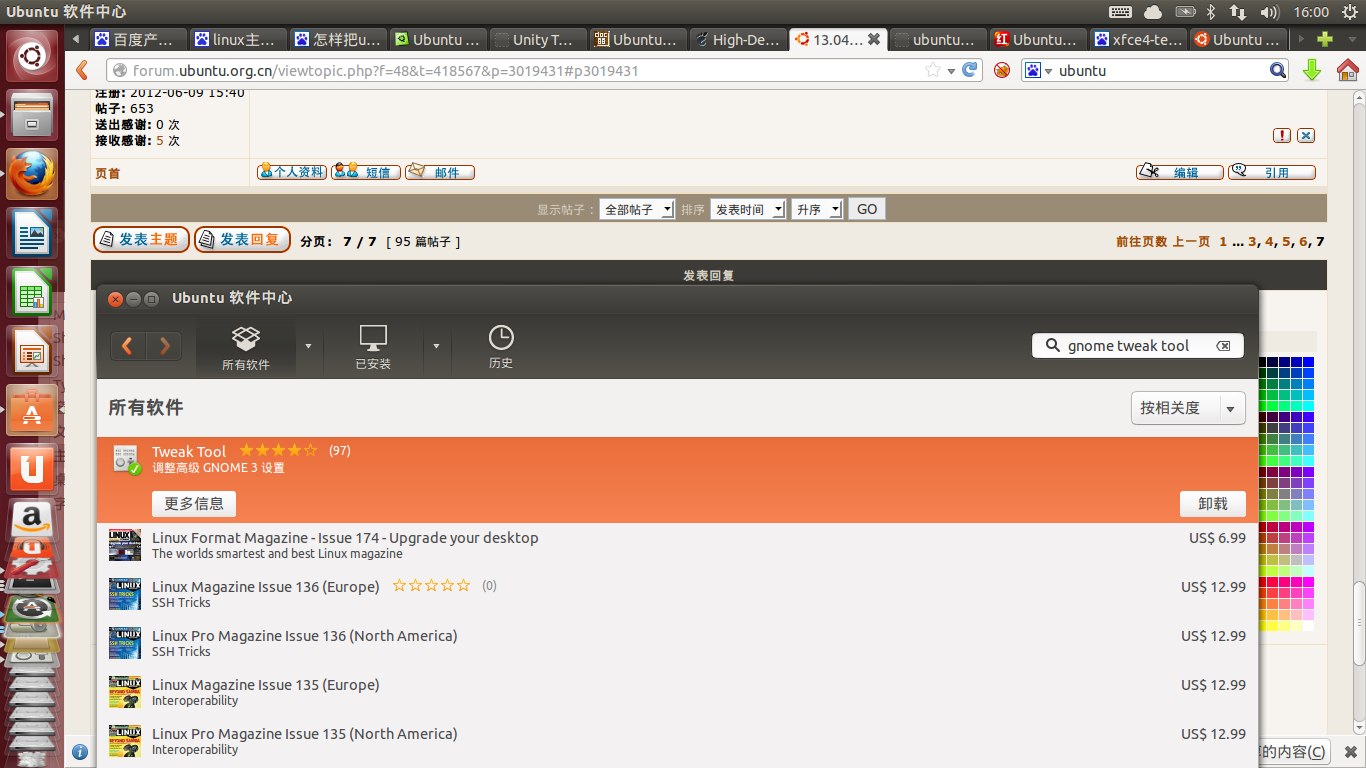This screenshot has height=768, width=1366.
Task: Open Firefox downloads green arrow
Action: click(x=1312, y=70)
